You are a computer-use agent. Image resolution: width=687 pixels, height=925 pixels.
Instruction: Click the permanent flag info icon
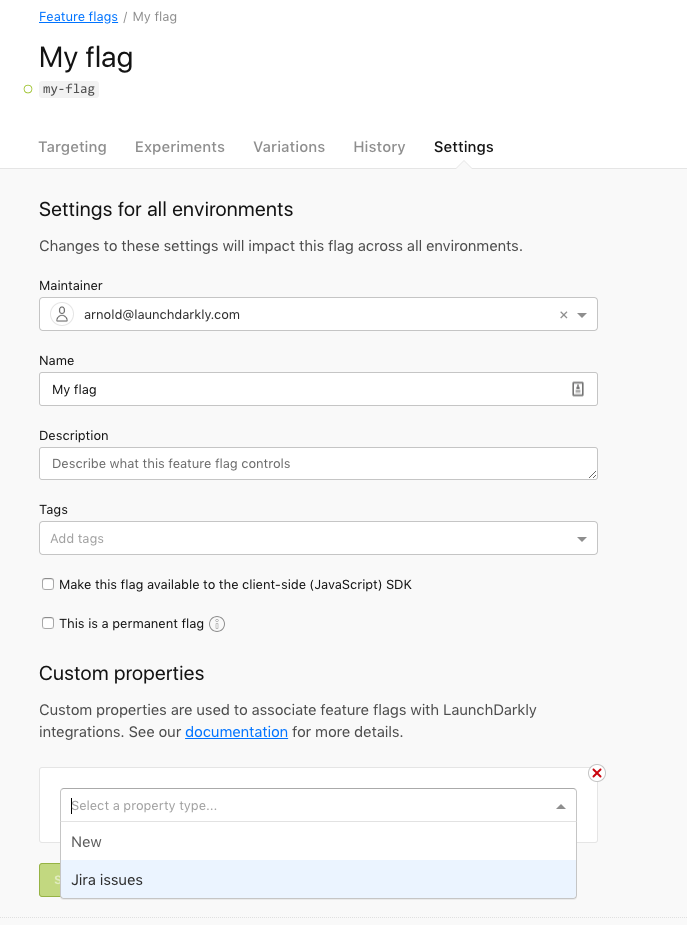pyautogui.click(x=217, y=624)
